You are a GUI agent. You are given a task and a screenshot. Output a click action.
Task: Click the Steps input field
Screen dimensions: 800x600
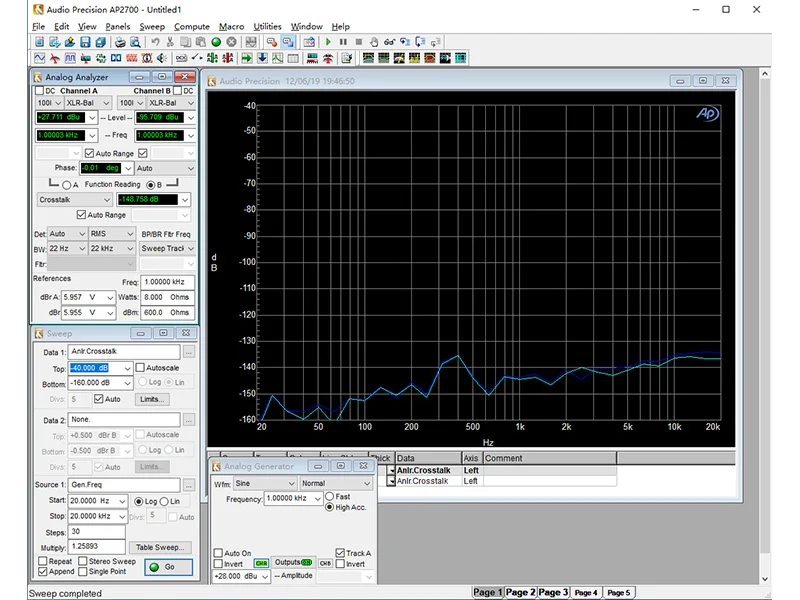coord(97,532)
